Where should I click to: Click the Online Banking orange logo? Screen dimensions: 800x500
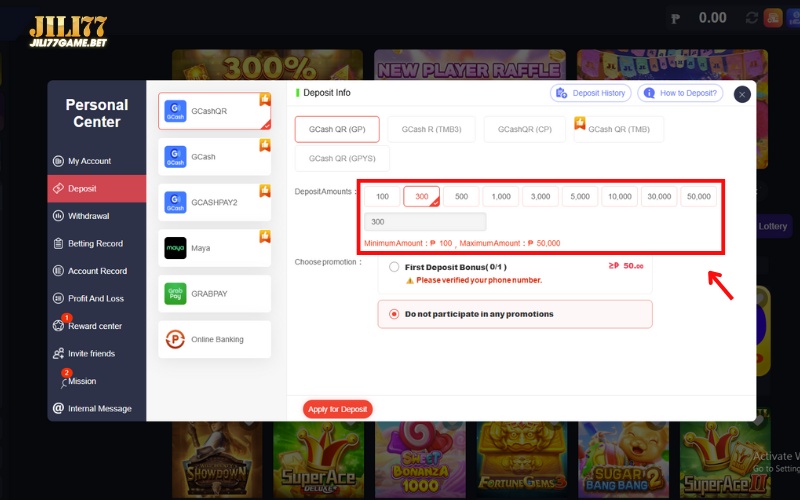click(x=175, y=339)
